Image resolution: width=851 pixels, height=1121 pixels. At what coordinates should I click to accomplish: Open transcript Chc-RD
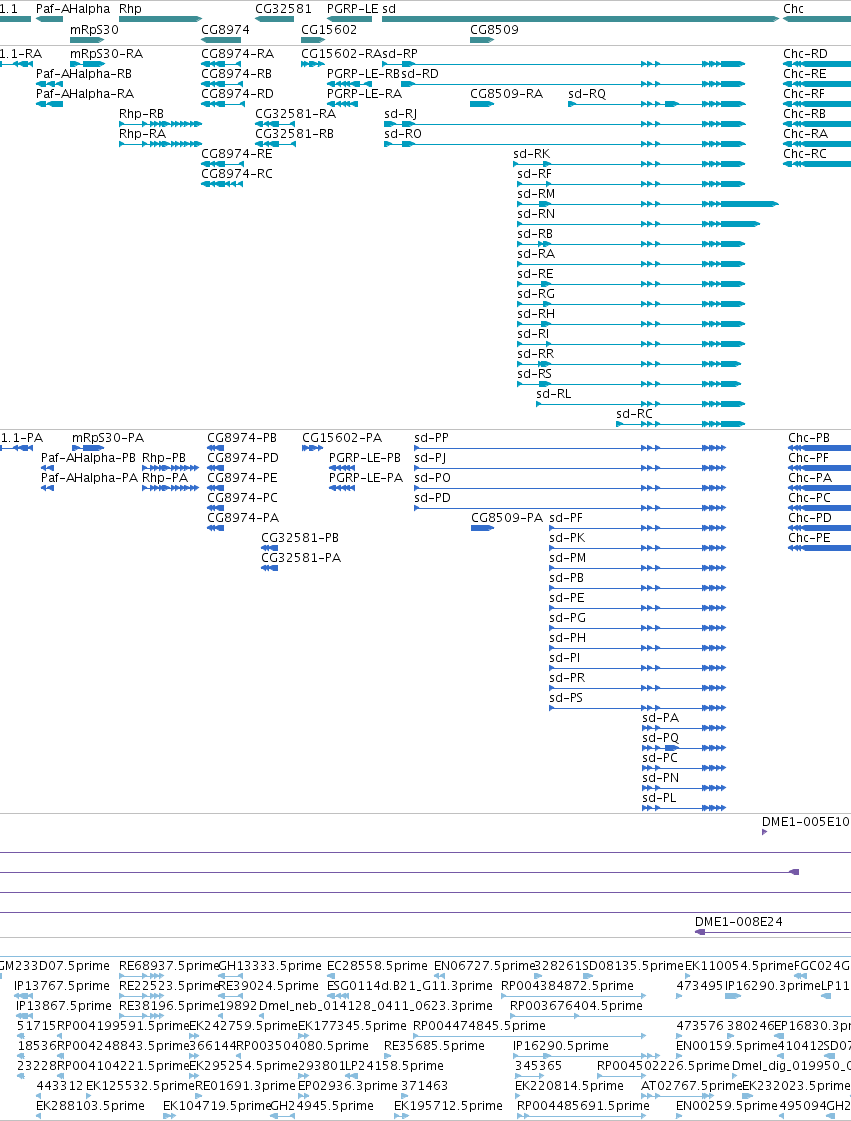805,54
